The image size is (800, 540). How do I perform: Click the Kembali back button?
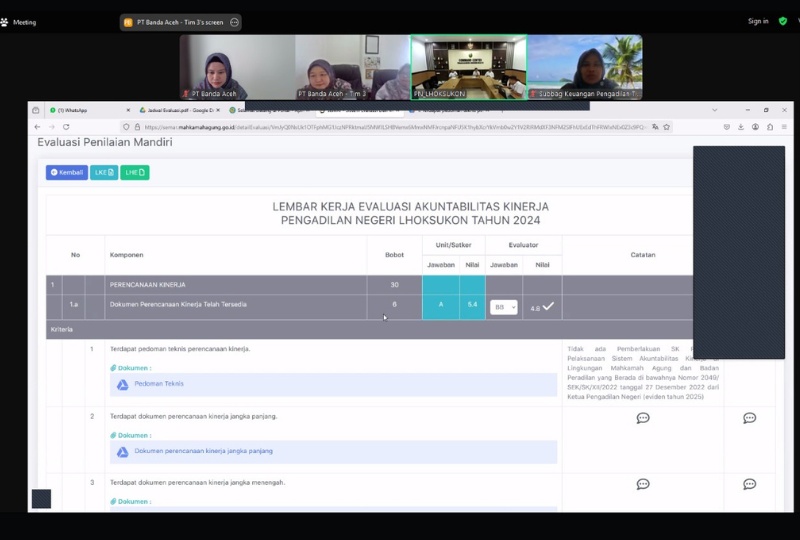coord(67,172)
